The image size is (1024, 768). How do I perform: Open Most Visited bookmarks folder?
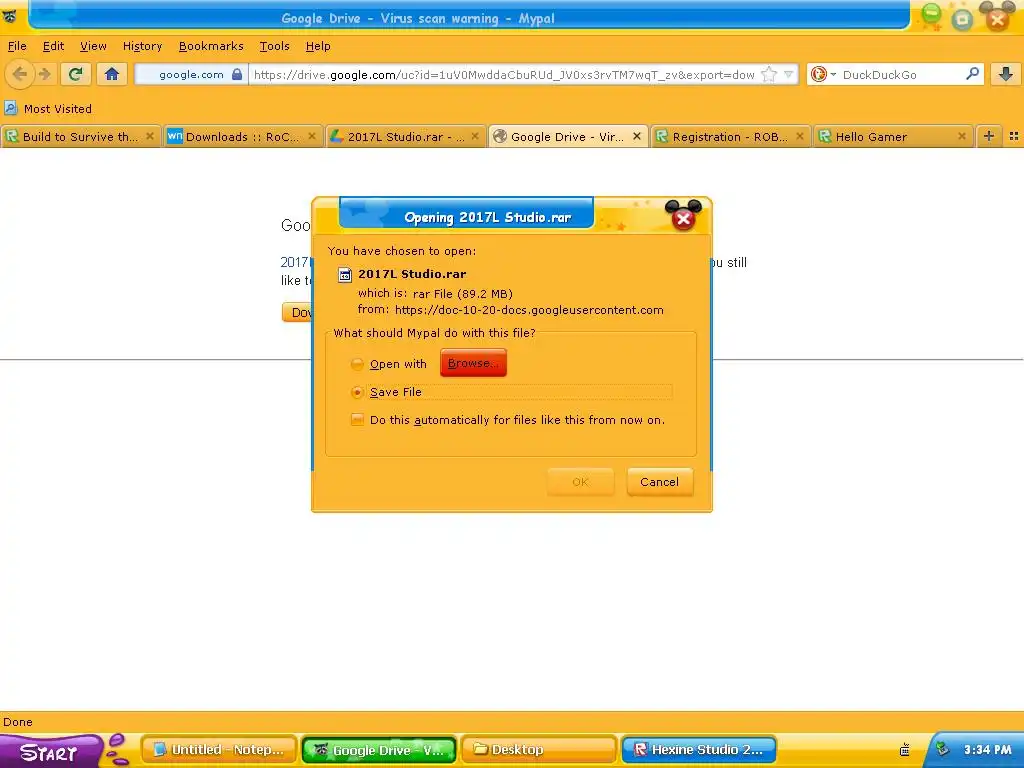coord(48,108)
